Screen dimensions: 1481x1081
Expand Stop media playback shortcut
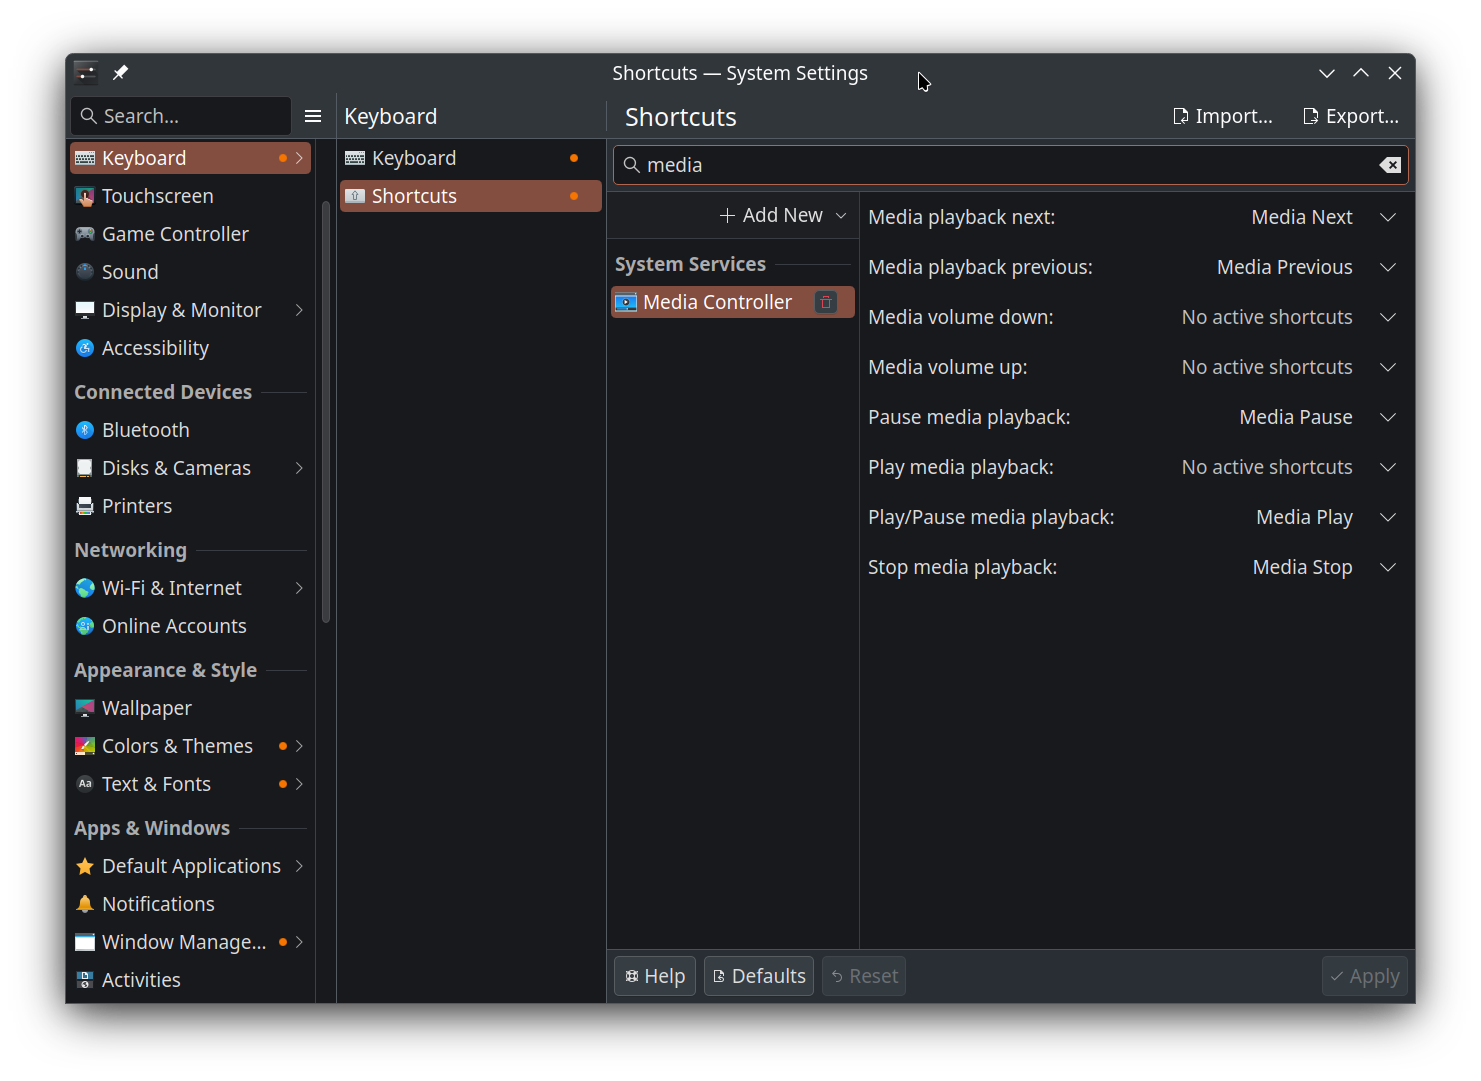[x=1387, y=567]
